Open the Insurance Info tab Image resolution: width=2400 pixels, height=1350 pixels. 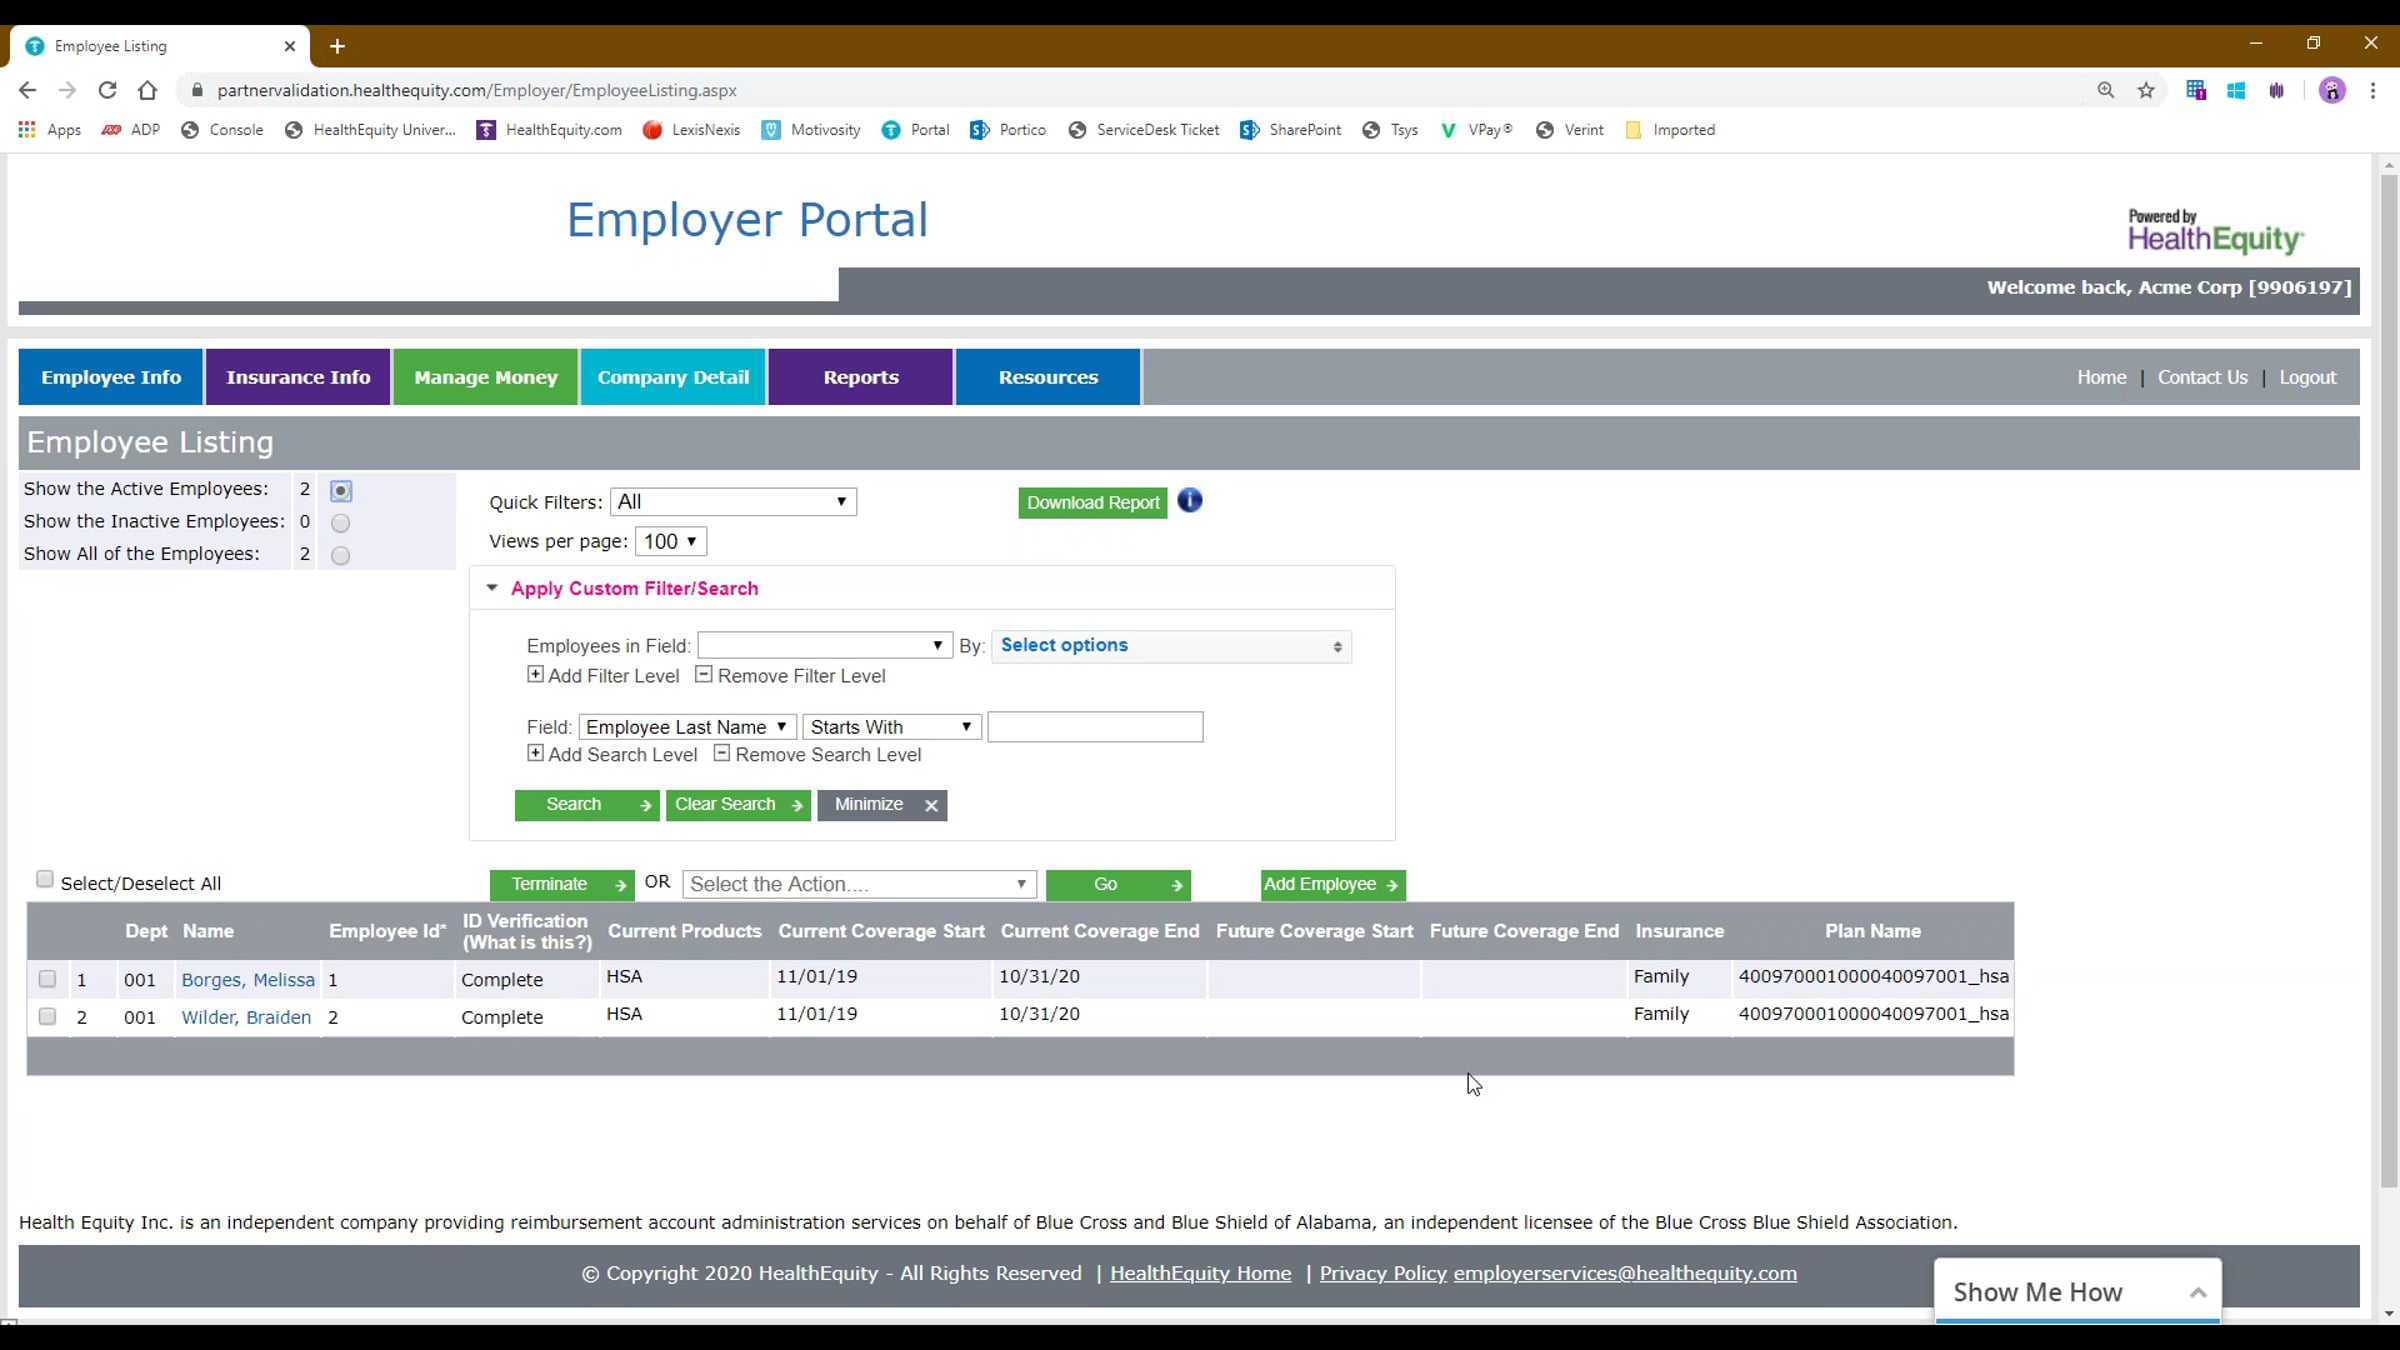[x=298, y=377]
